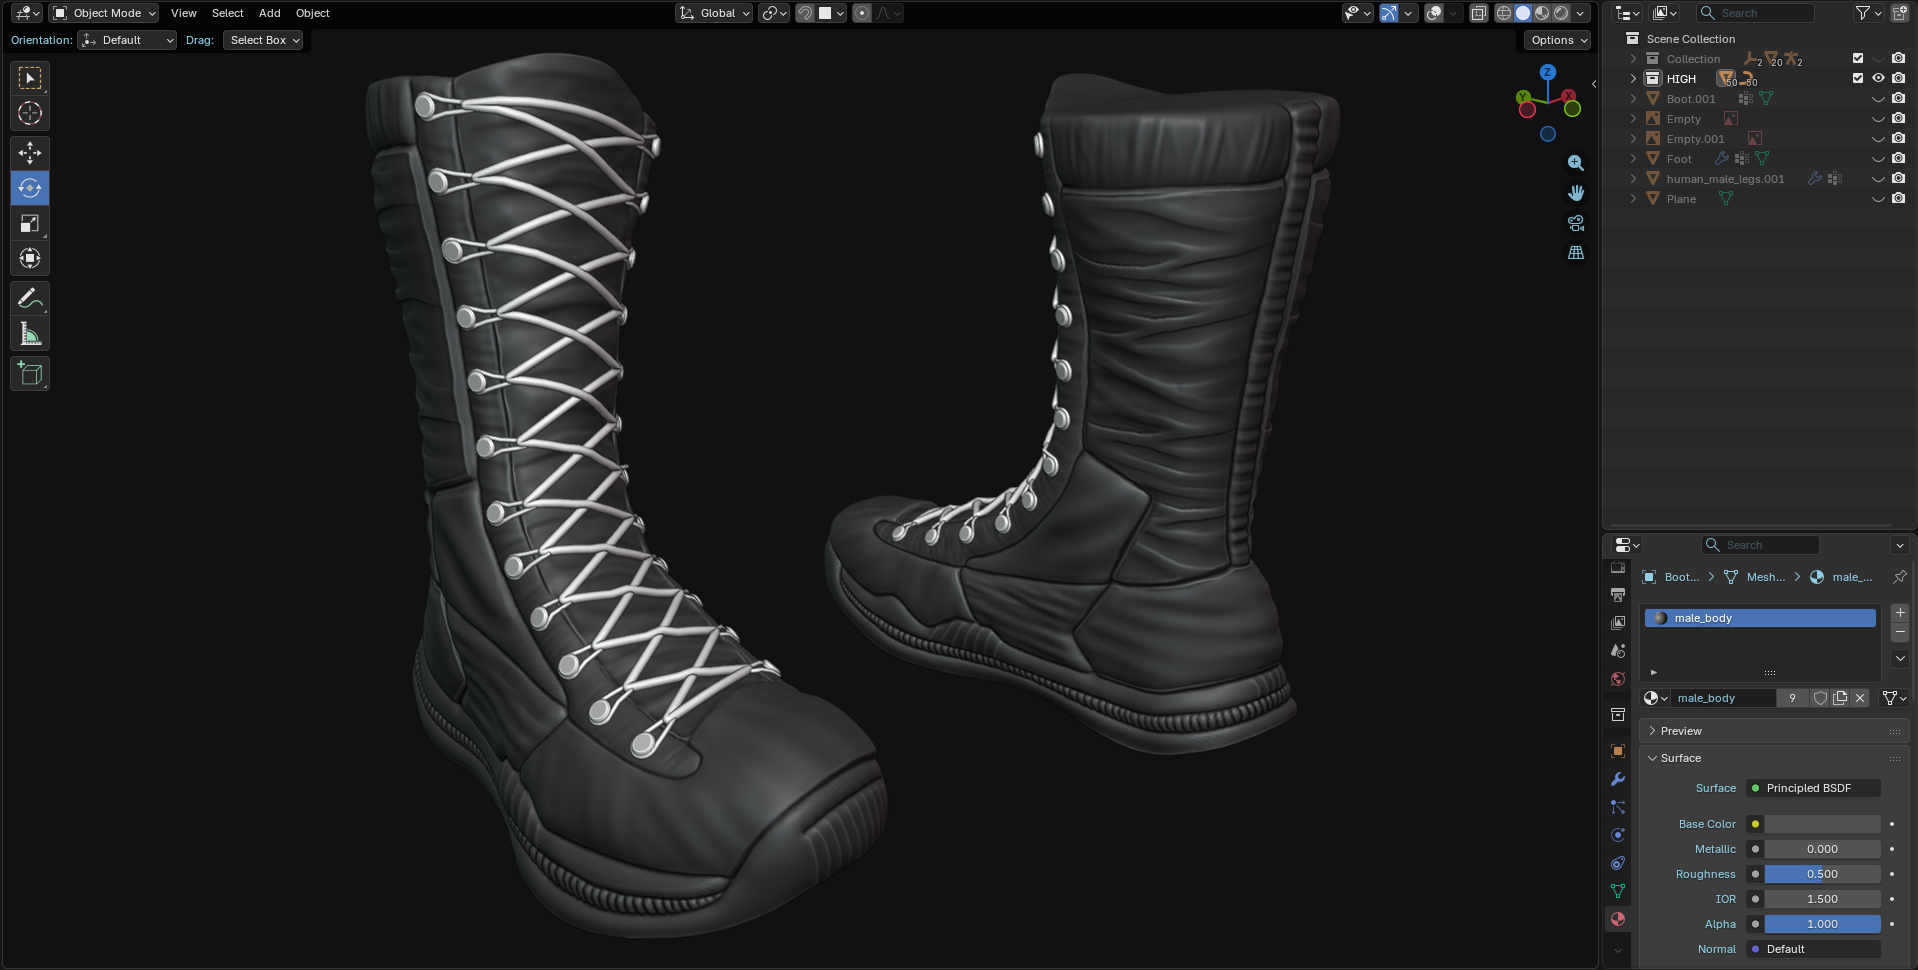Disable Collection exclude checkbox
This screenshot has width=1918, height=970.
[1858, 58]
